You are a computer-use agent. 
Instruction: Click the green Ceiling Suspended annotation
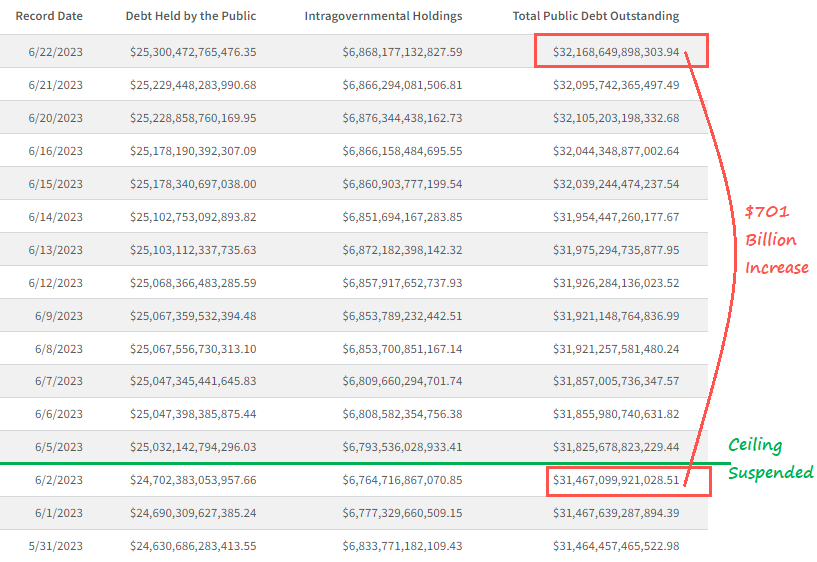tap(770, 459)
